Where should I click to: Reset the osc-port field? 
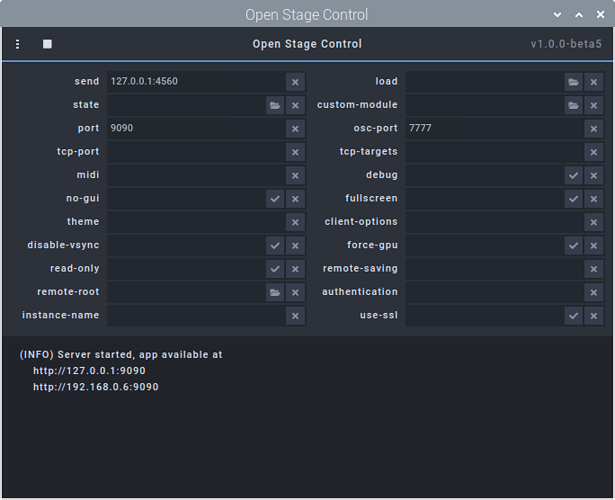pyautogui.click(x=594, y=129)
